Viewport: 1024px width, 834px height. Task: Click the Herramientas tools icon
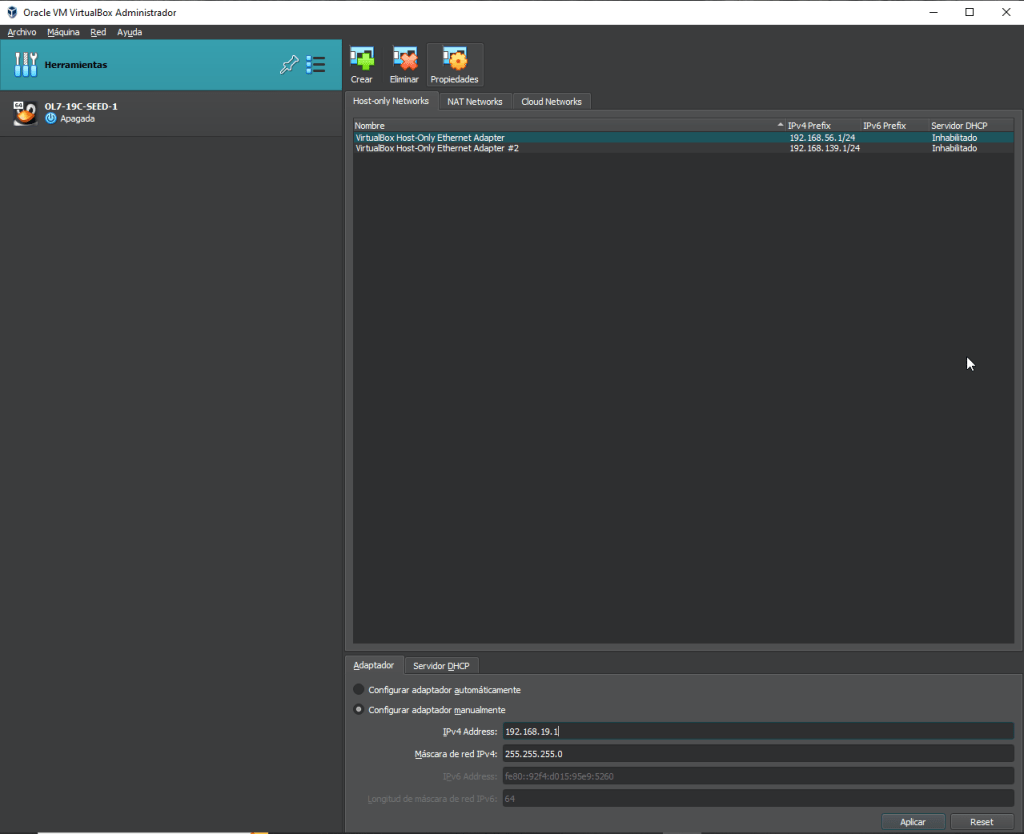click(x=25, y=65)
